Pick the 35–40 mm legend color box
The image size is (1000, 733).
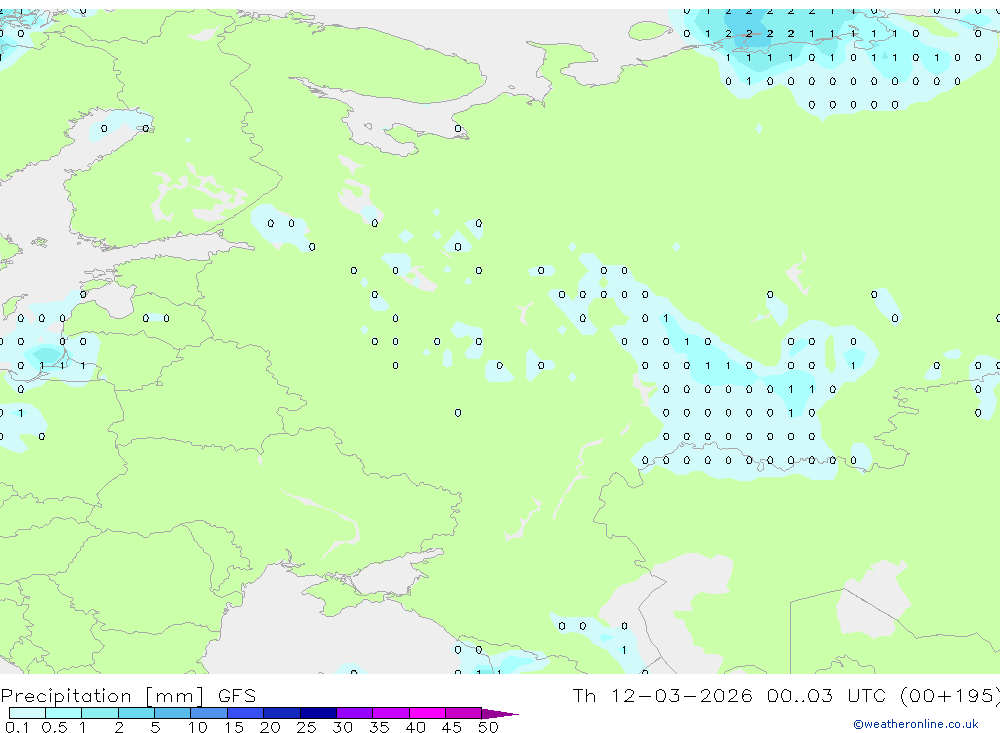pyautogui.click(x=391, y=713)
